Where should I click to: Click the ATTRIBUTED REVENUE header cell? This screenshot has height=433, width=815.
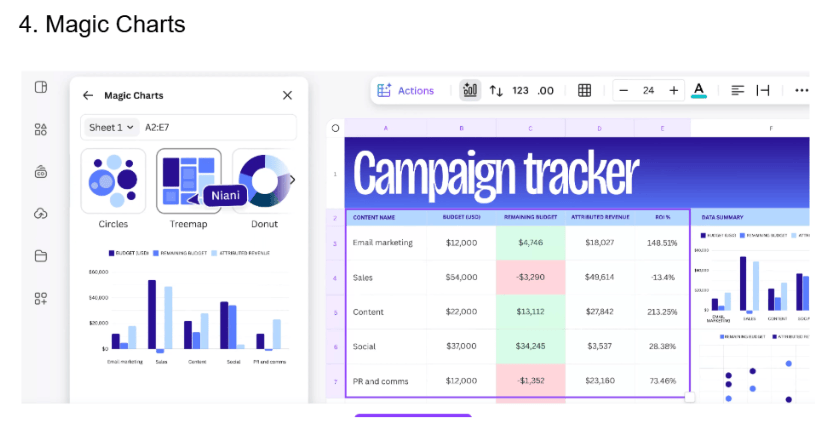pos(600,217)
